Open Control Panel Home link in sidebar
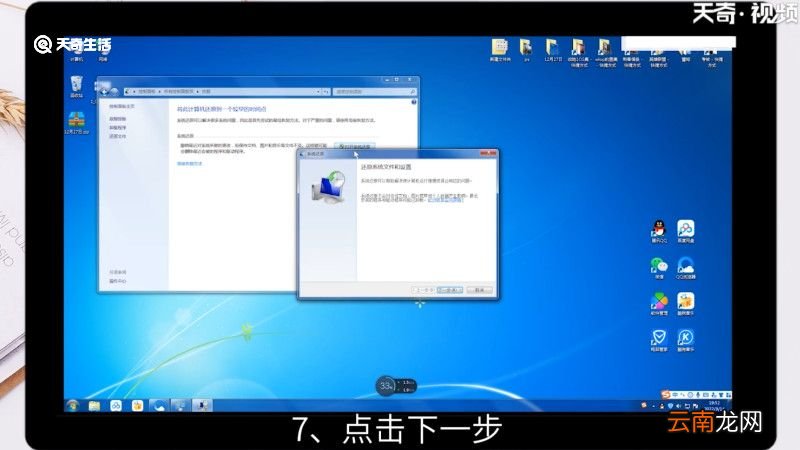Screen dimensions: 800x450 (121, 106)
